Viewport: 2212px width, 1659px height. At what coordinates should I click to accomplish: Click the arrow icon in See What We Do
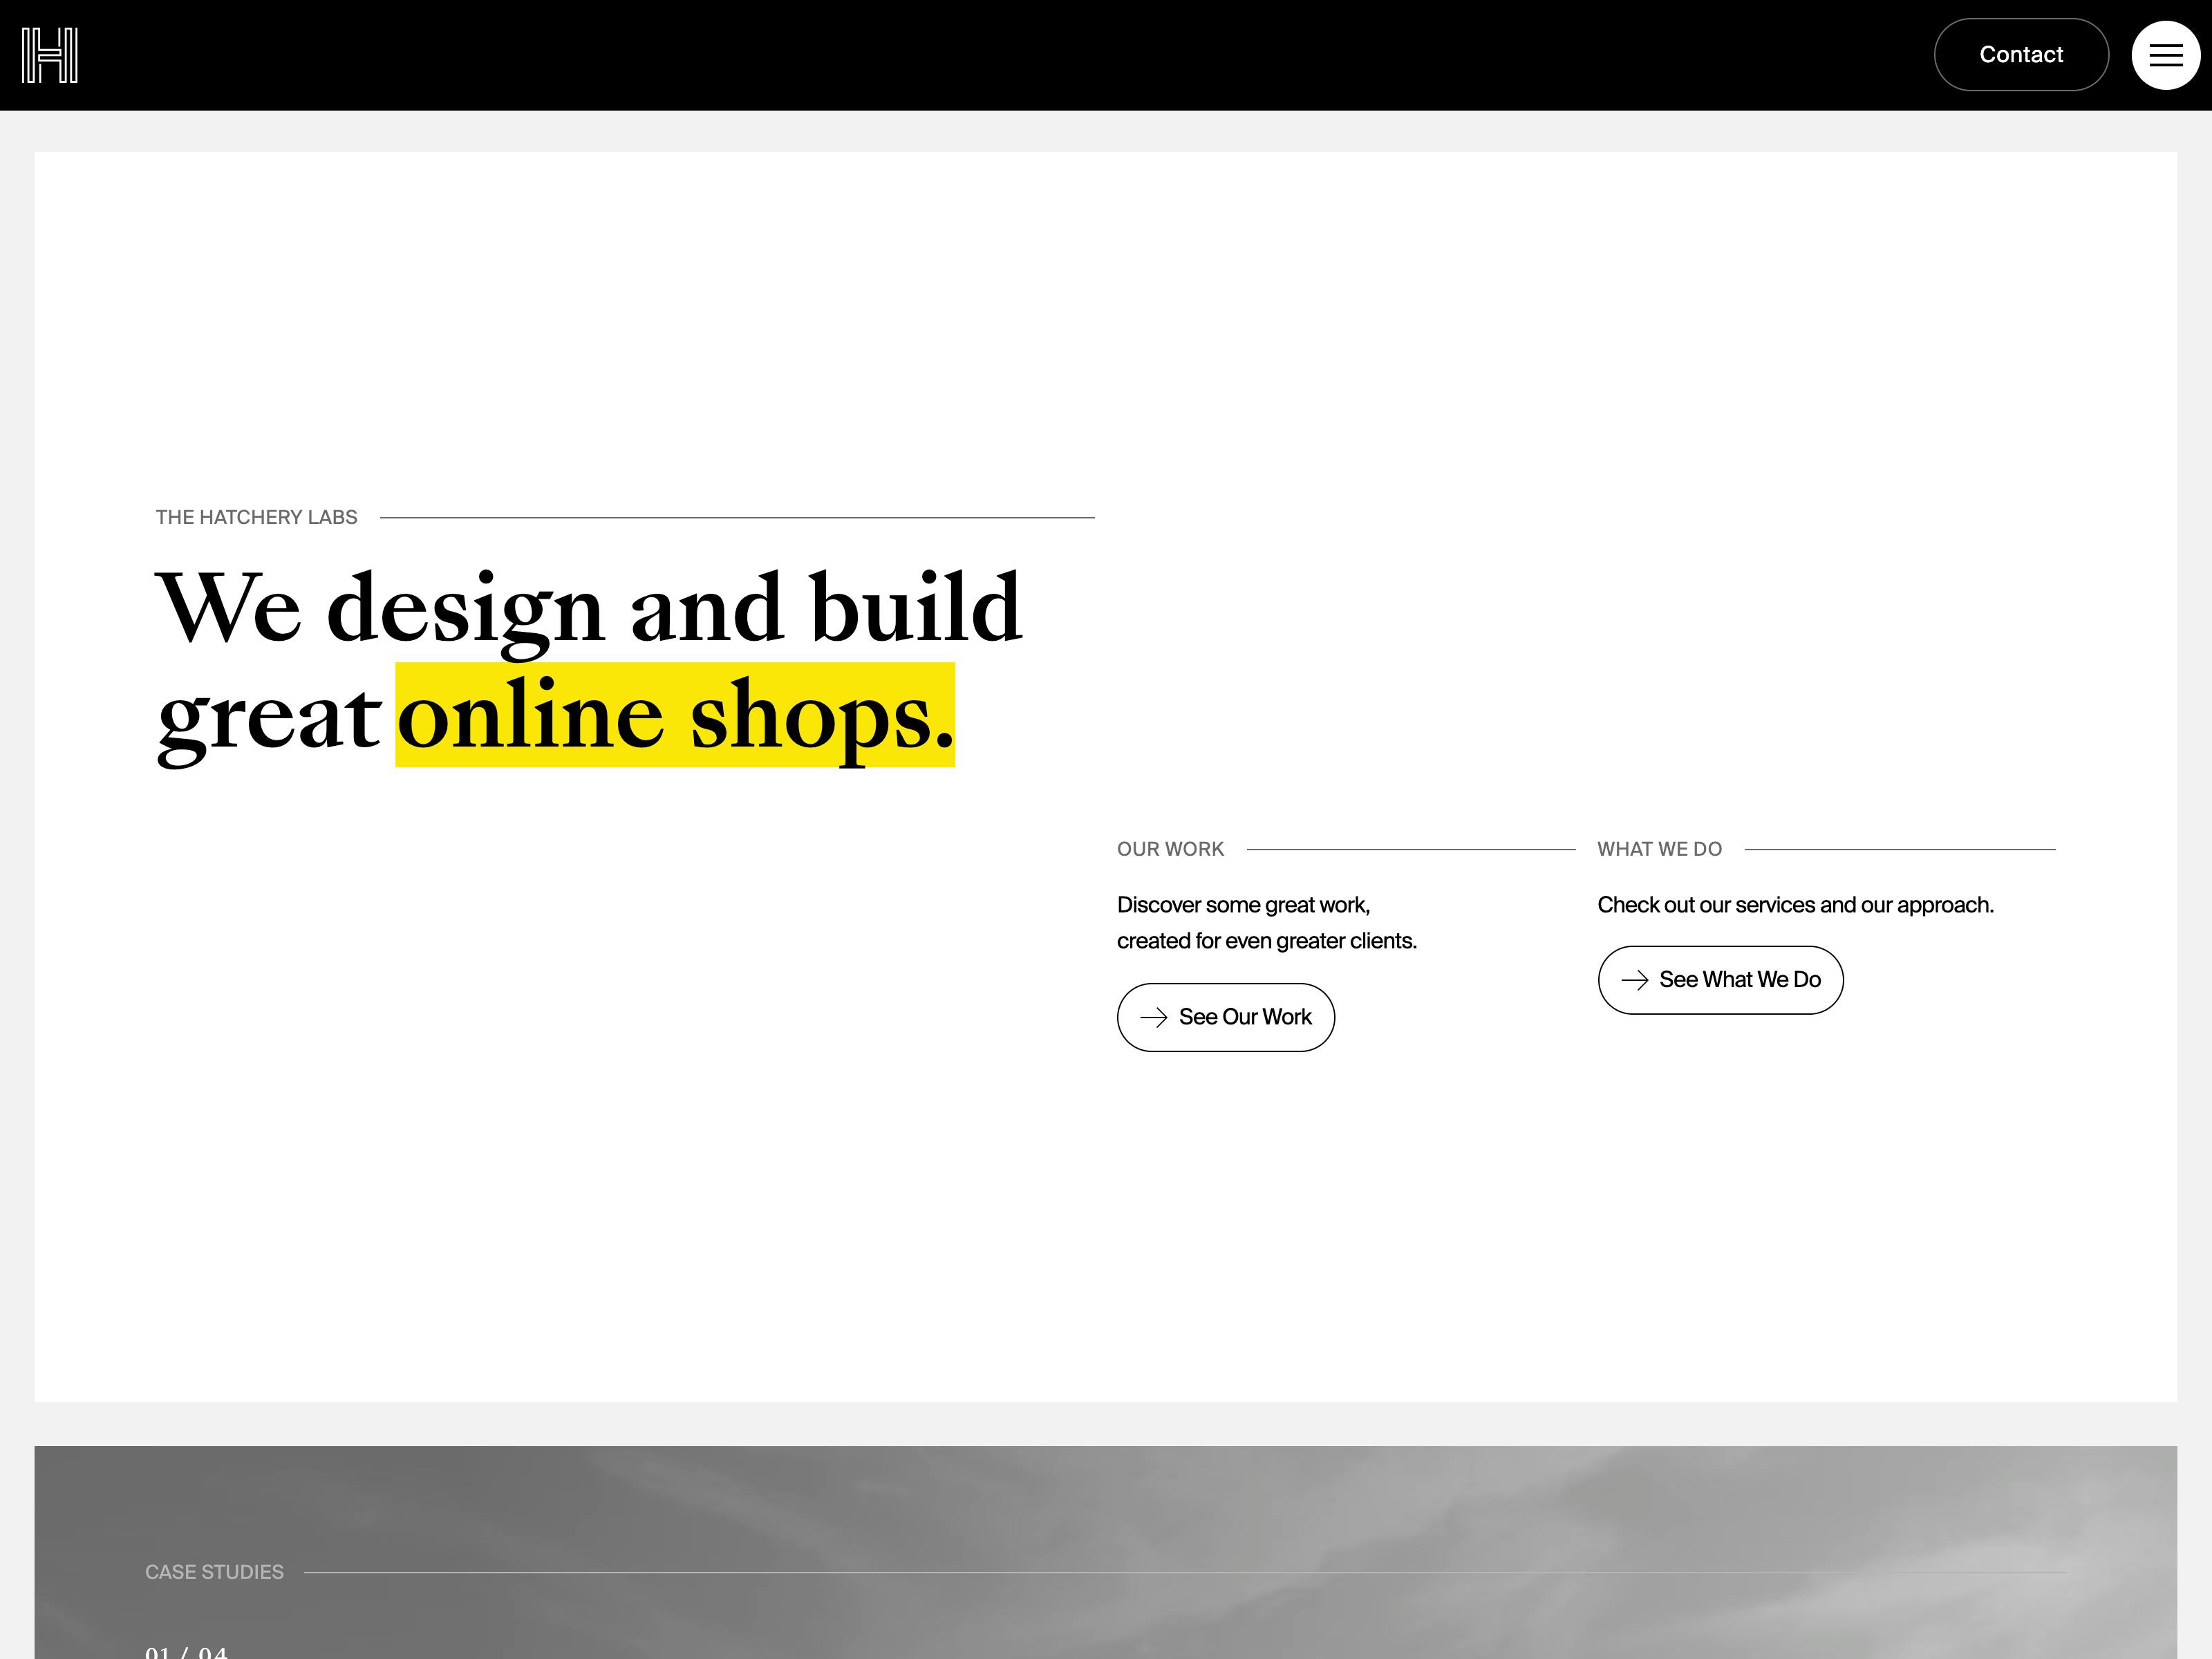coord(1634,980)
